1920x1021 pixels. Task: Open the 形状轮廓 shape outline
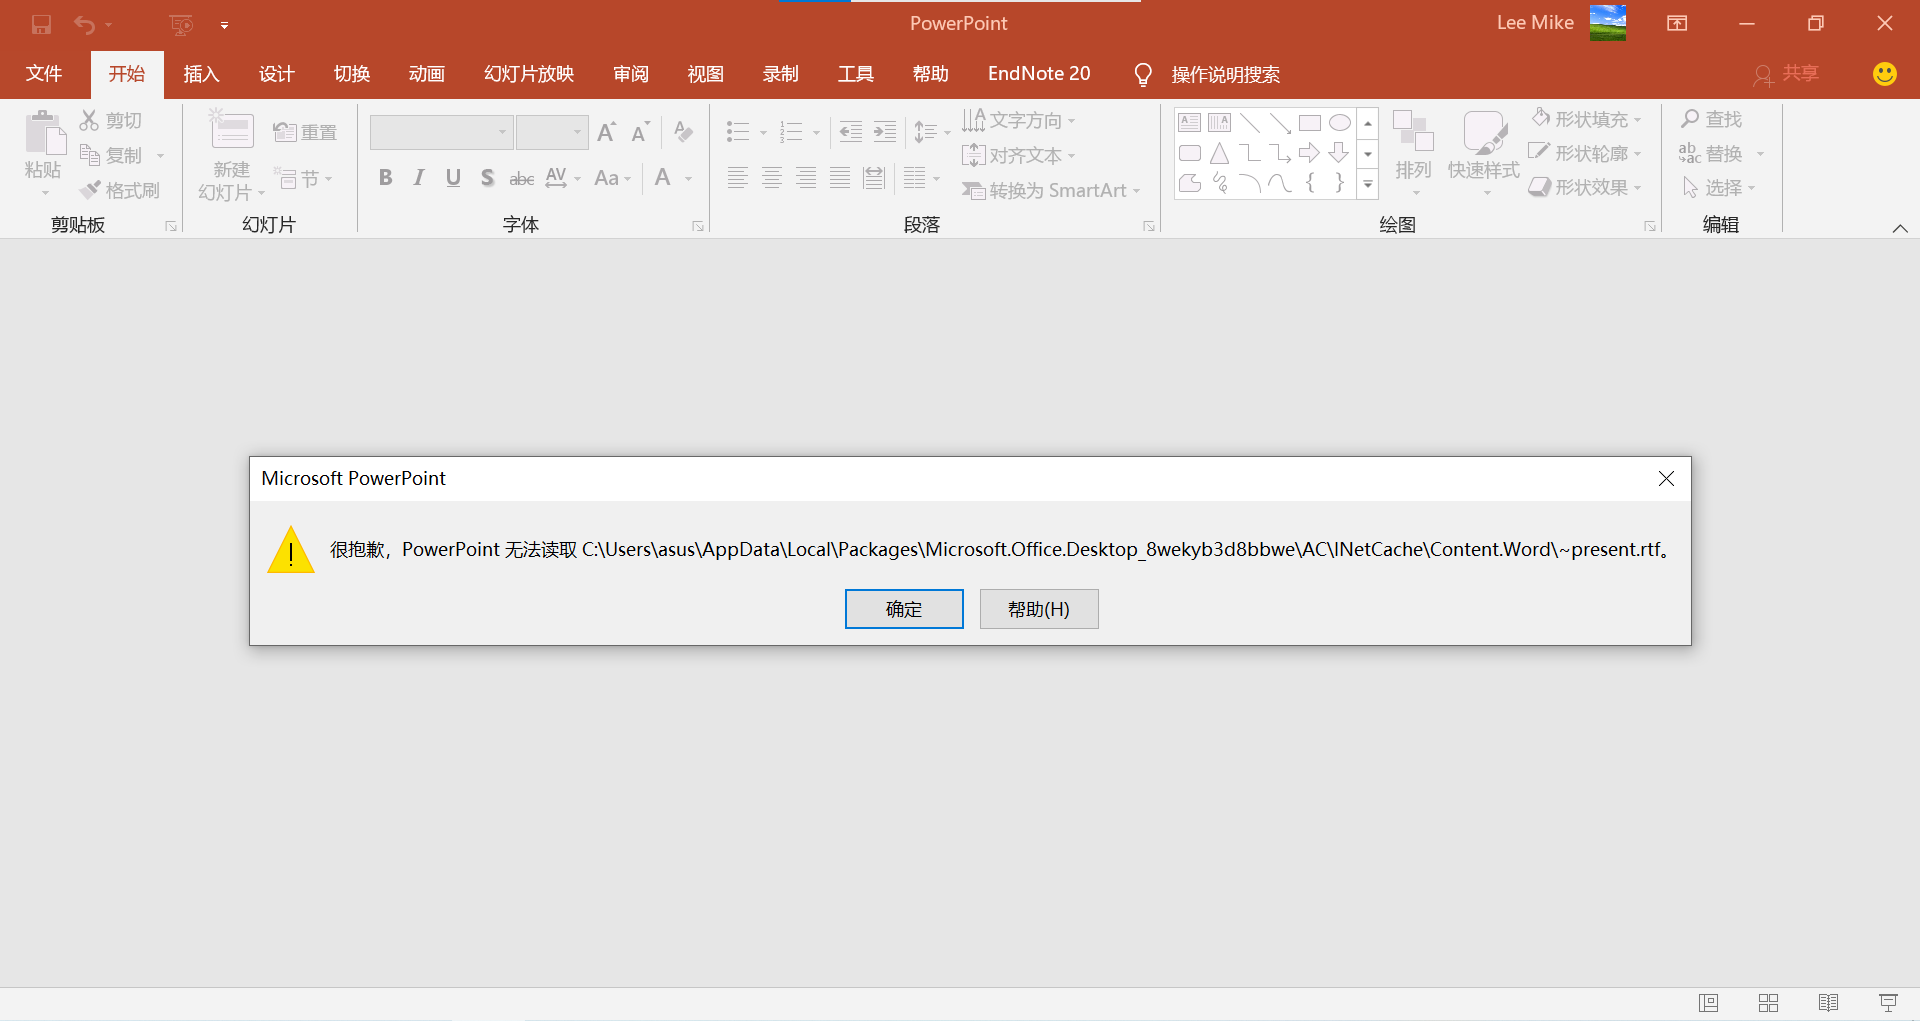1586,153
